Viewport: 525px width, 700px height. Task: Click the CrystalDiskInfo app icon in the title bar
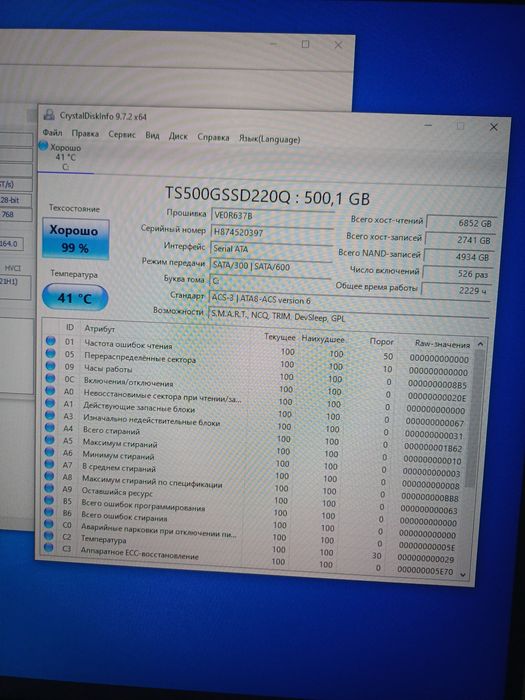click(49, 114)
